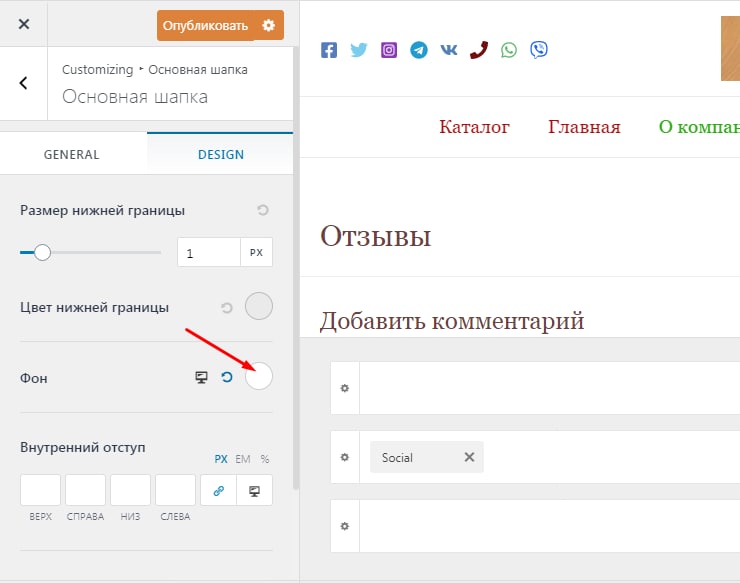Click the bottom border size slider handle
Image resolution: width=740 pixels, height=583 pixels.
coord(42,253)
